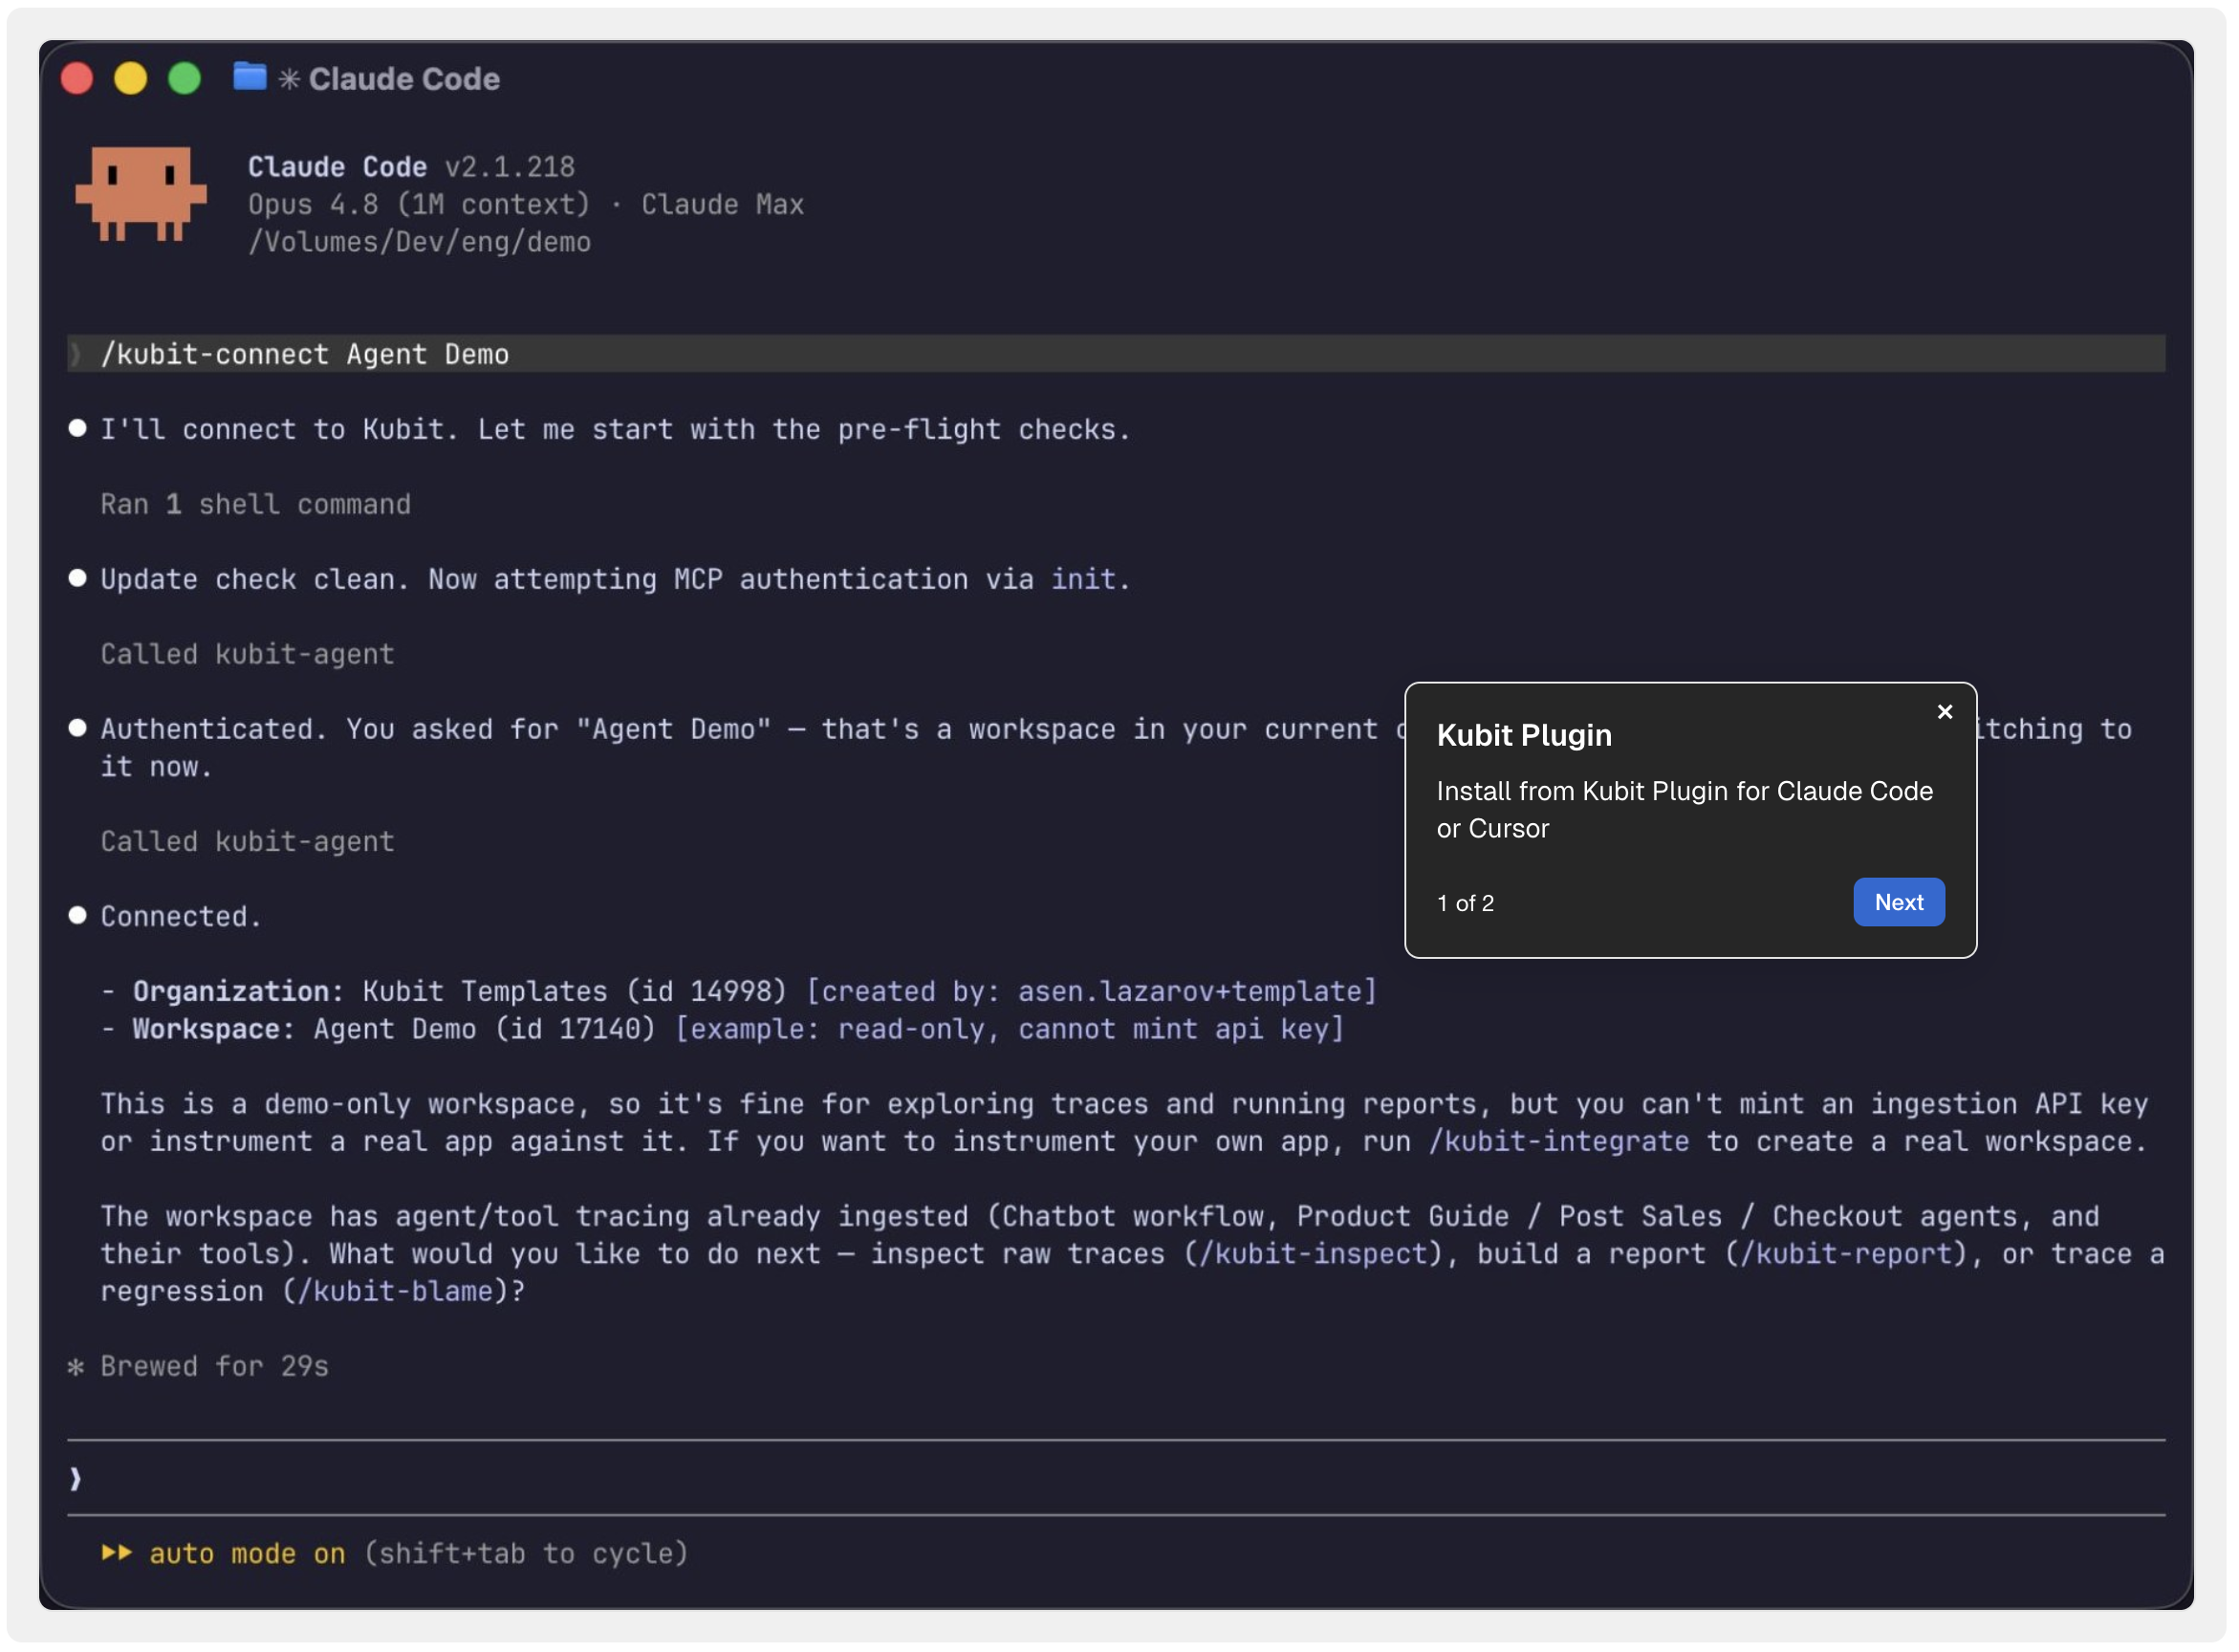Click the /kubit-blame command link

[396, 1293]
